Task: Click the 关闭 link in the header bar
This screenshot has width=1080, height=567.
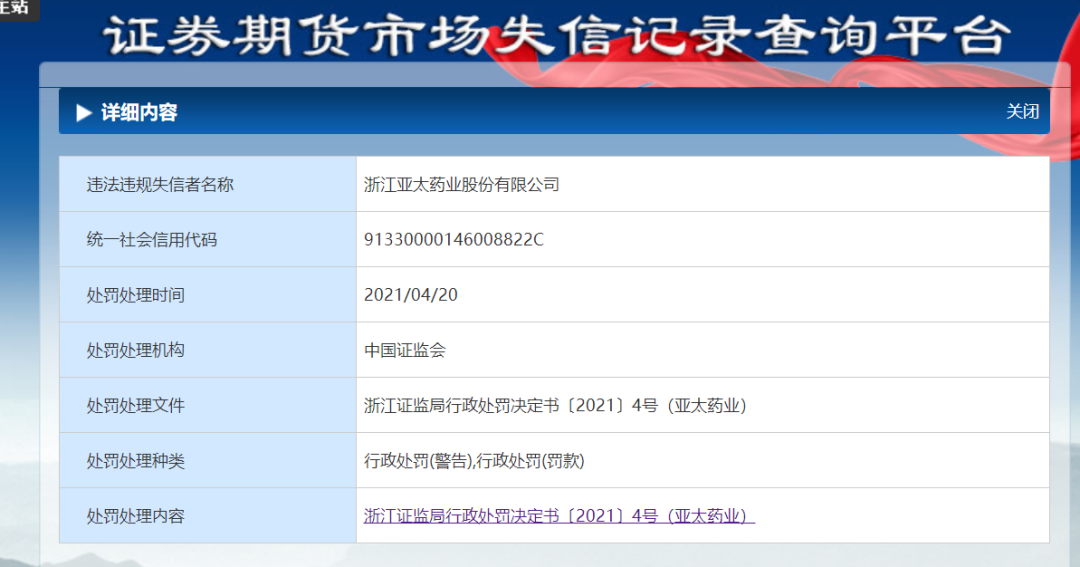Action: click(x=1022, y=112)
